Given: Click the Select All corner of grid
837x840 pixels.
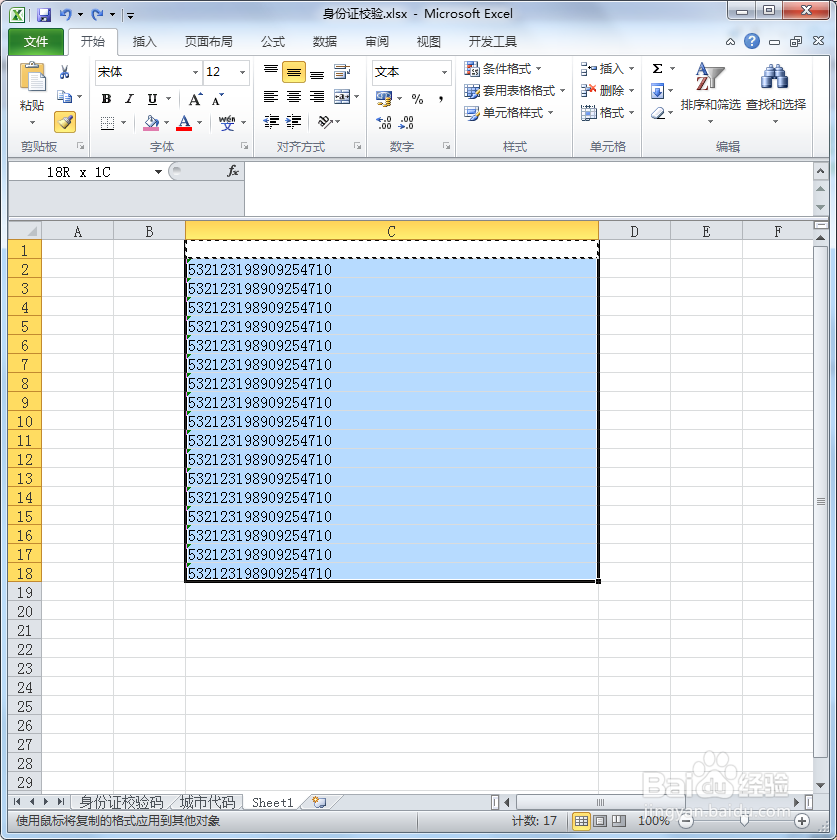Looking at the screenshot, I should (x=25, y=231).
